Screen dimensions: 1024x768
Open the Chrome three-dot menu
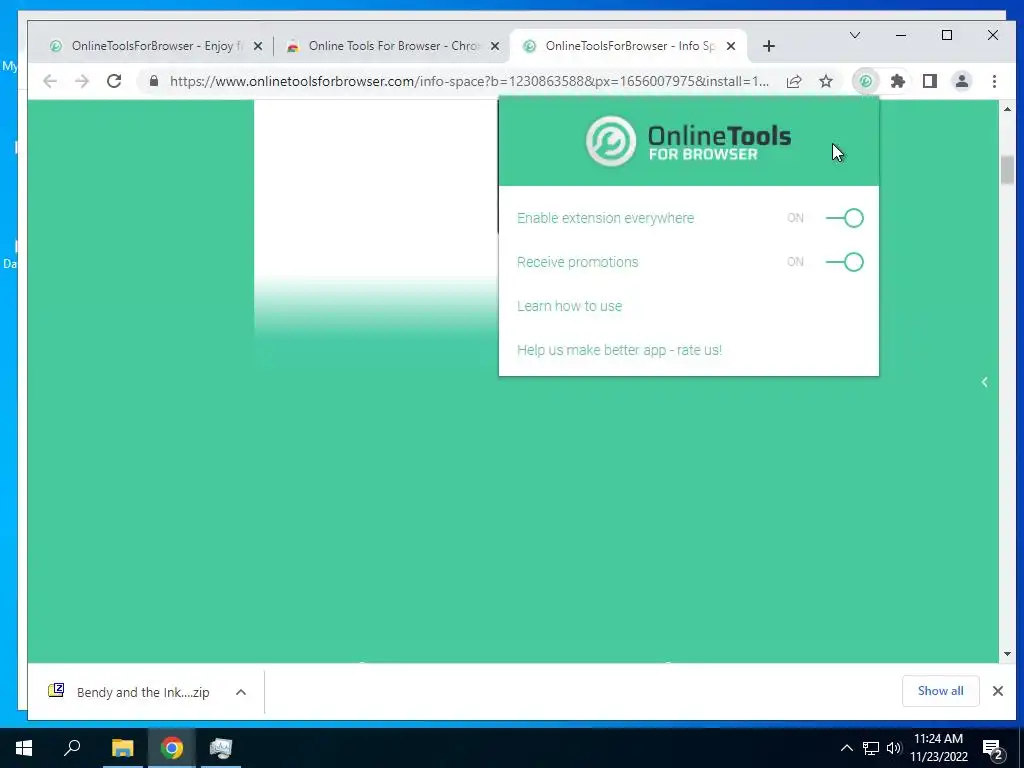point(994,82)
